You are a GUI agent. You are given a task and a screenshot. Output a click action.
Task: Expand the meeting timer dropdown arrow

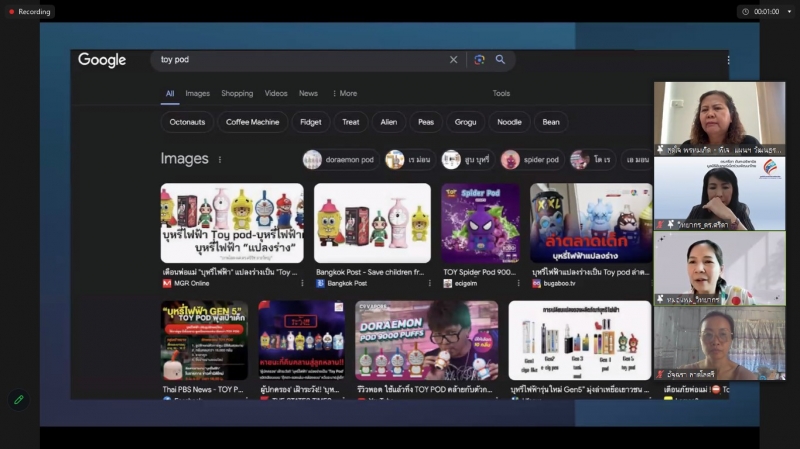(x=789, y=12)
